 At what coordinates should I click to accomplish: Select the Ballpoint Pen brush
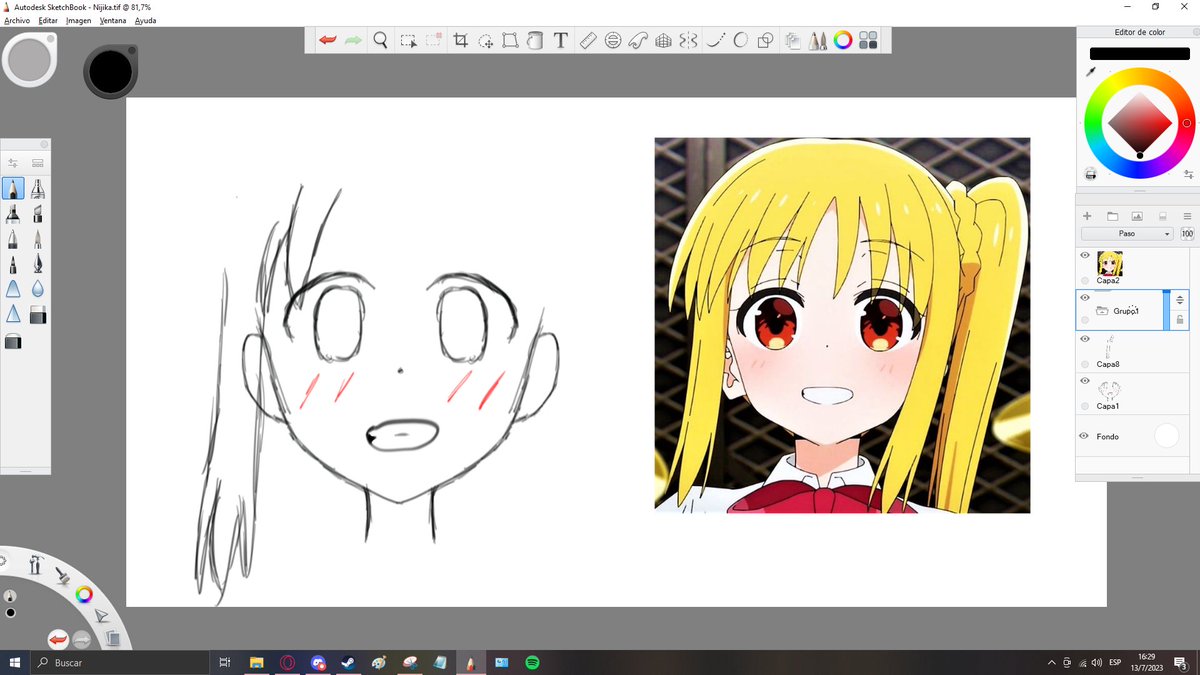13,240
